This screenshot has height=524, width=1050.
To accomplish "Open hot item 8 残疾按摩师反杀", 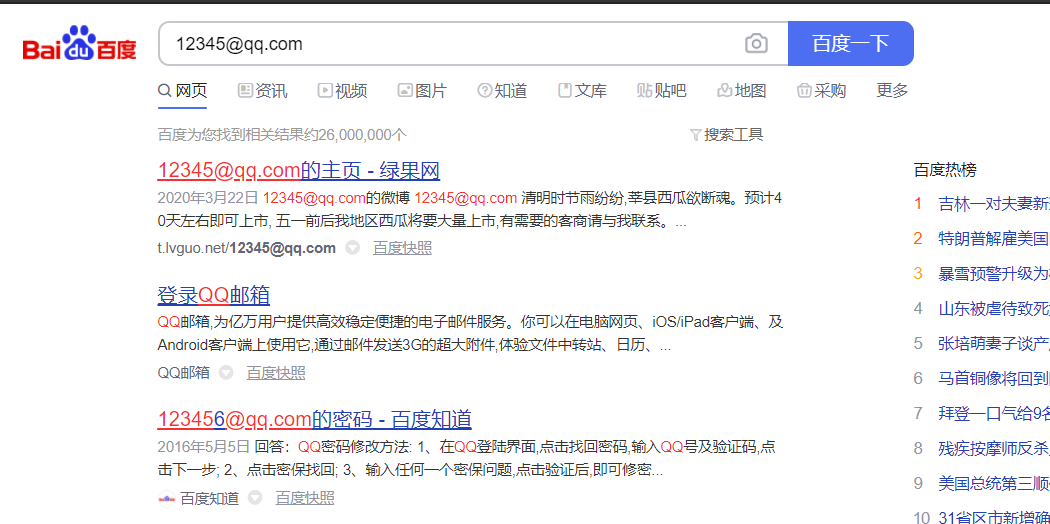I will 993,448.
